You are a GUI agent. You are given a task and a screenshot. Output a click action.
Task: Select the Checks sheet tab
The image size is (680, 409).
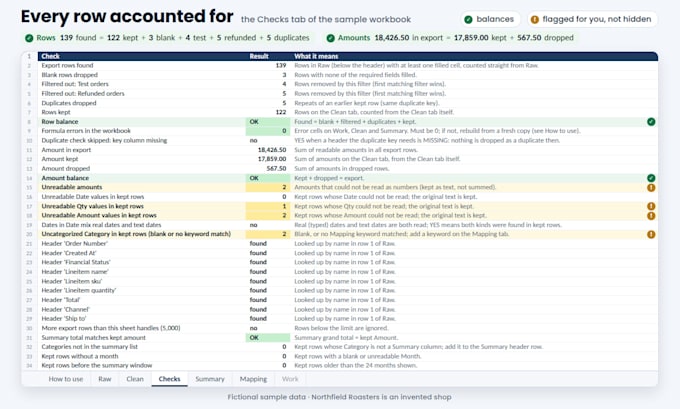[x=170, y=379]
